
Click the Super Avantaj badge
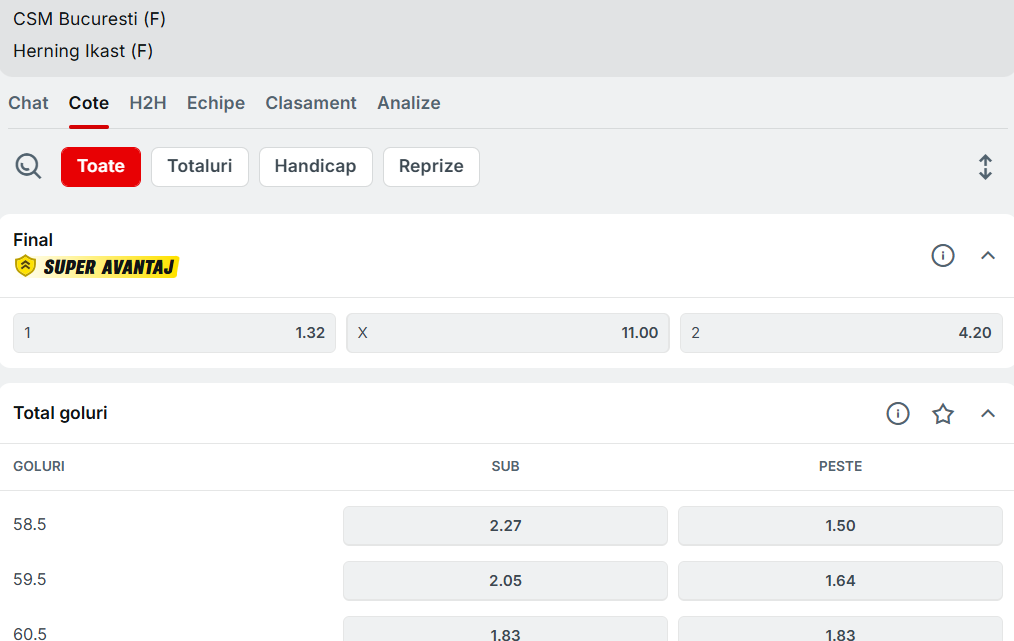(97, 267)
